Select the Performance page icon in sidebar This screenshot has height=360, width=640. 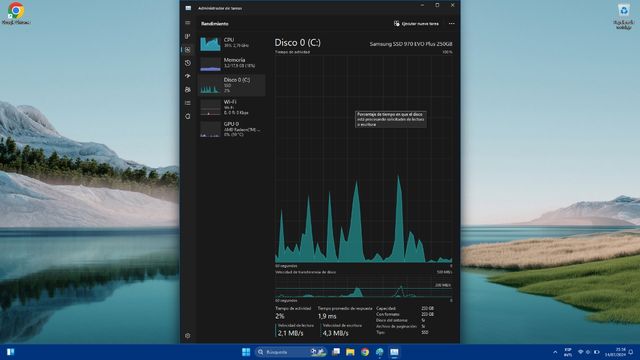coord(188,49)
